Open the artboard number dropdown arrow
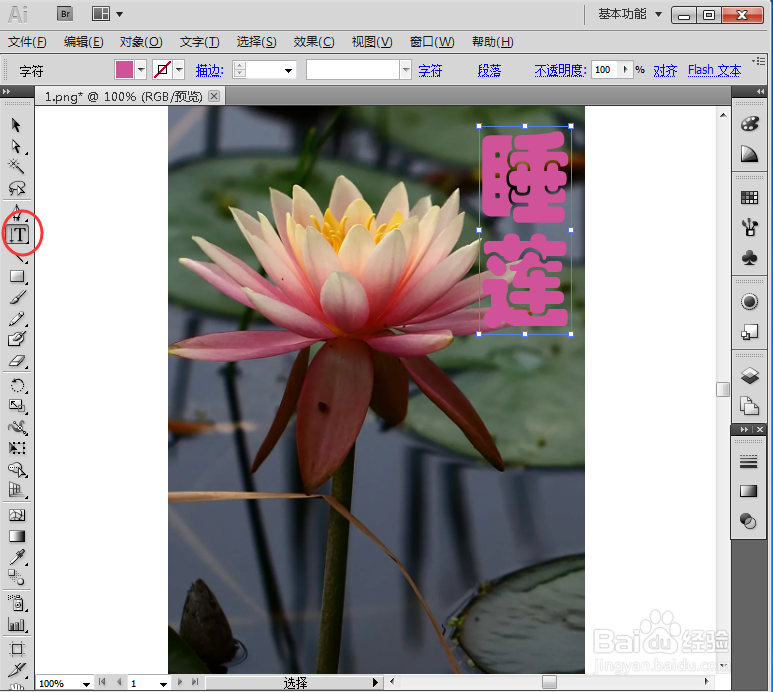This screenshot has height=692, width=773. click(x=163, y=684)
